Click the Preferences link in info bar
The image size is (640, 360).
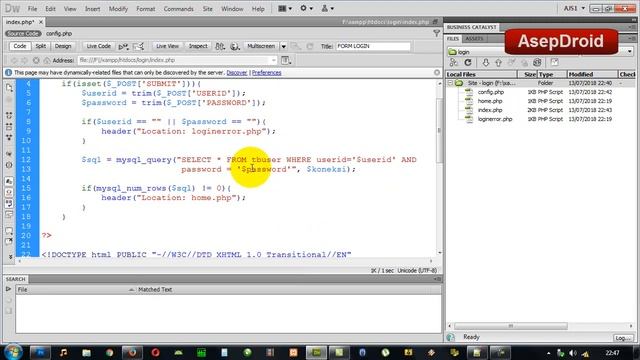[x=267, y=73]
